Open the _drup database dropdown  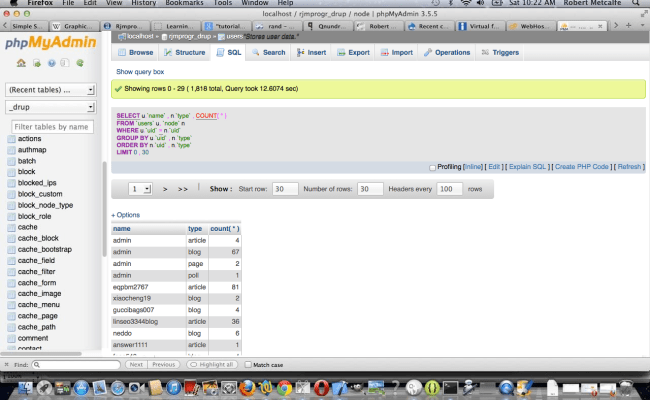(51, 107)
